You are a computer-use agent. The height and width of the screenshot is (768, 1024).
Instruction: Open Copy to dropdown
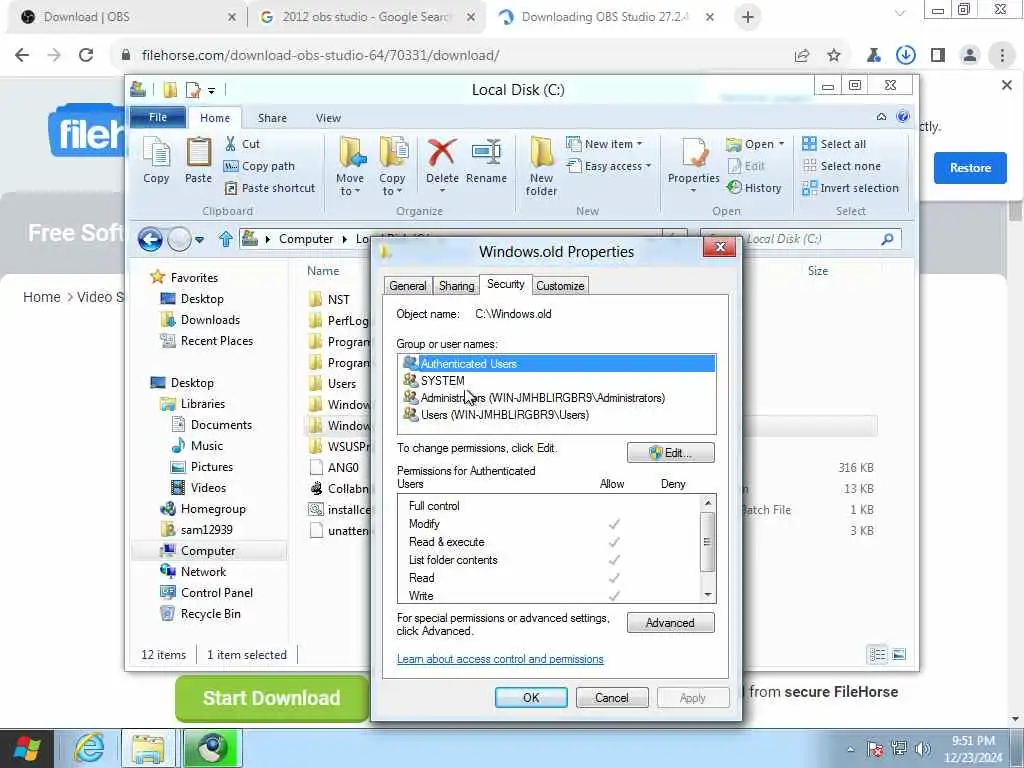pos(392,166)
